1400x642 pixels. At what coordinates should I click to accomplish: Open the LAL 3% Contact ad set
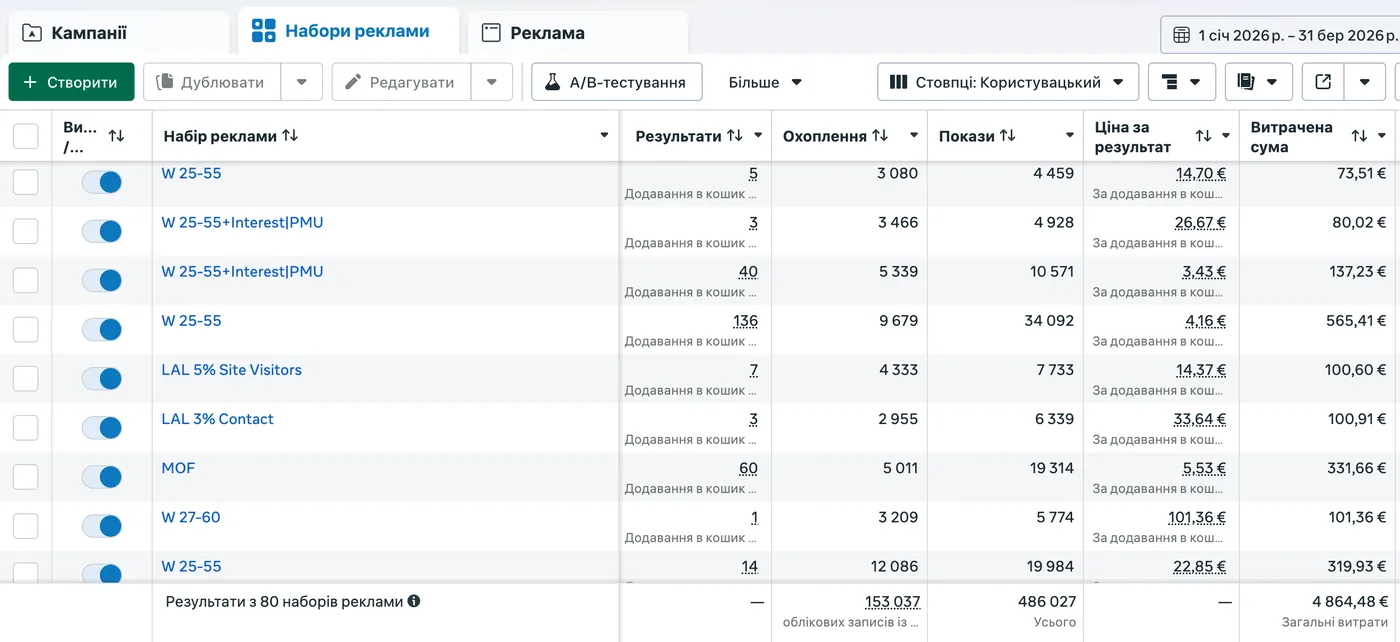217,419
